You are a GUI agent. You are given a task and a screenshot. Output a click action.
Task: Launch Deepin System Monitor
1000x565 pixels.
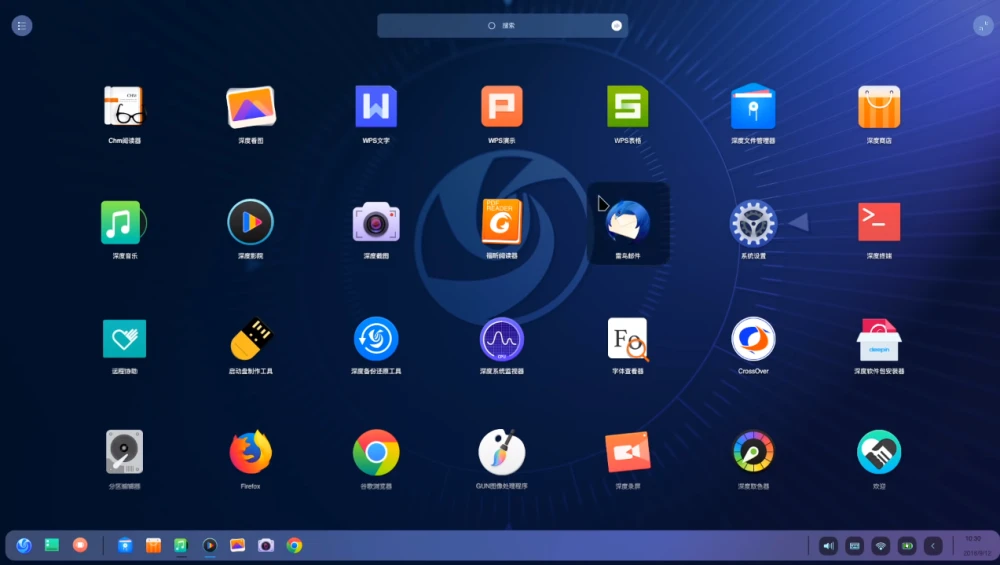[502, 339]
